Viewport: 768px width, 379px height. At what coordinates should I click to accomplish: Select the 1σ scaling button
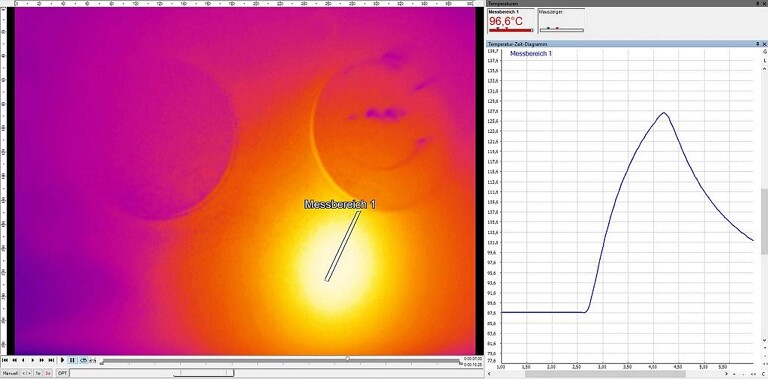pyautogui.click(x=38, y=373)
